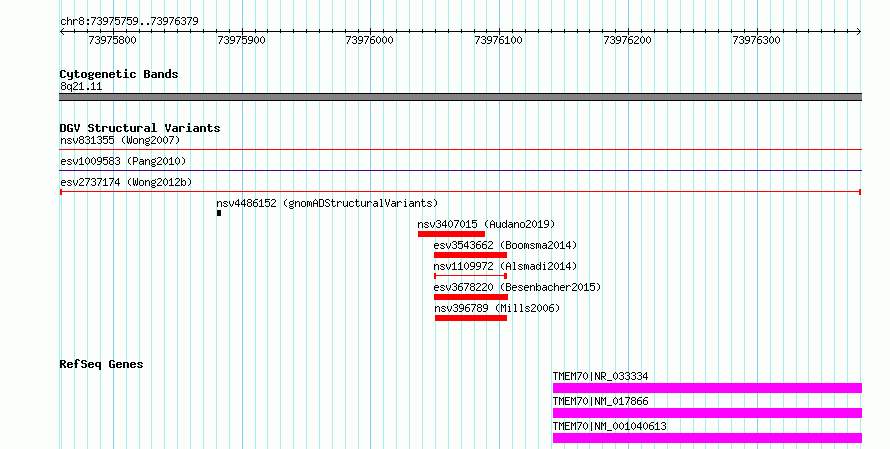Open nsv831355 (Wong2007) variant label

pos(120,140)
